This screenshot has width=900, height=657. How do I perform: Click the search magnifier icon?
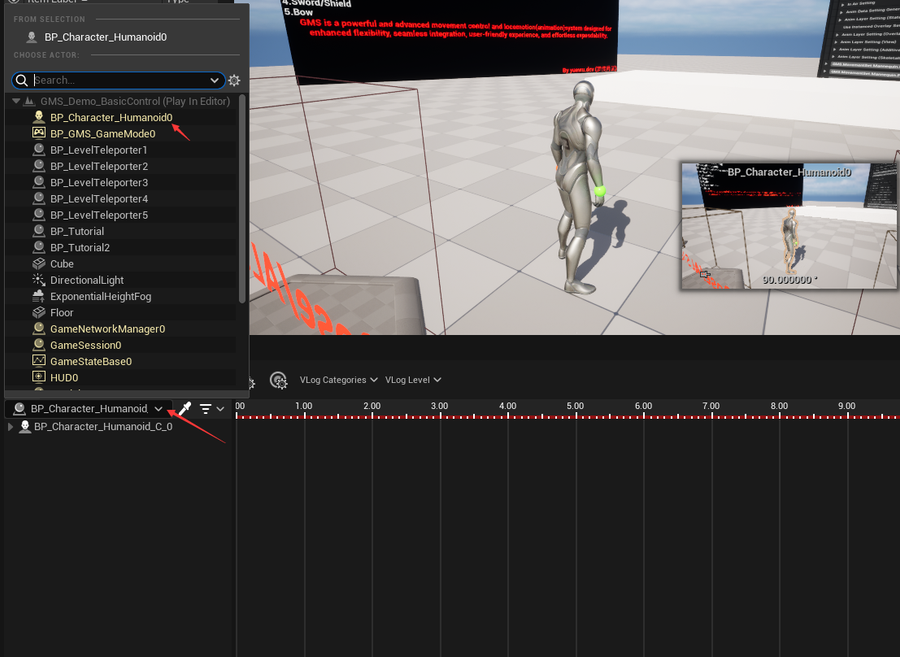[22, 80]
